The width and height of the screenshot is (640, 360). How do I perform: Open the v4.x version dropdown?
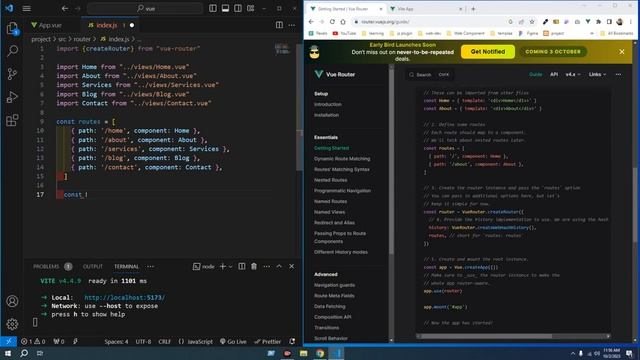[x=573, y=74]
